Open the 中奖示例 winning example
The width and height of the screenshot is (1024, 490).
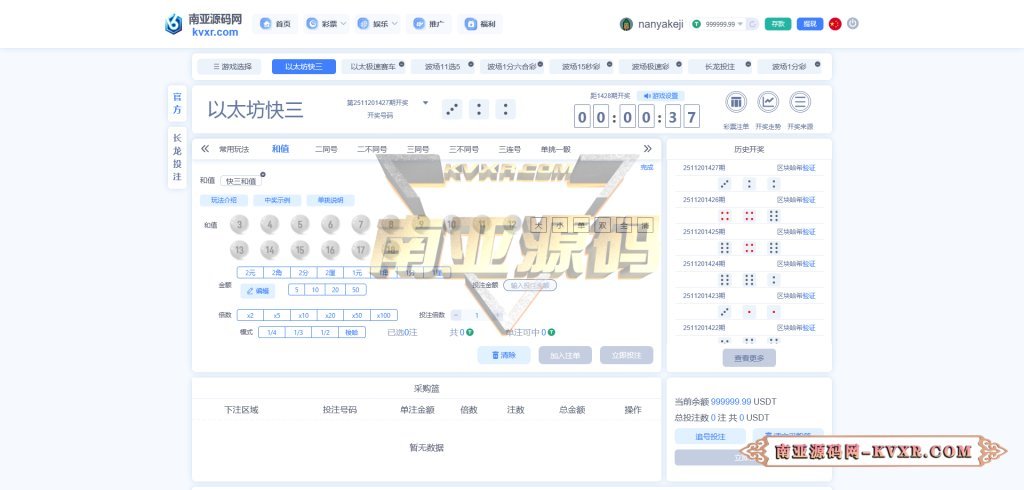tap(278, 201)
